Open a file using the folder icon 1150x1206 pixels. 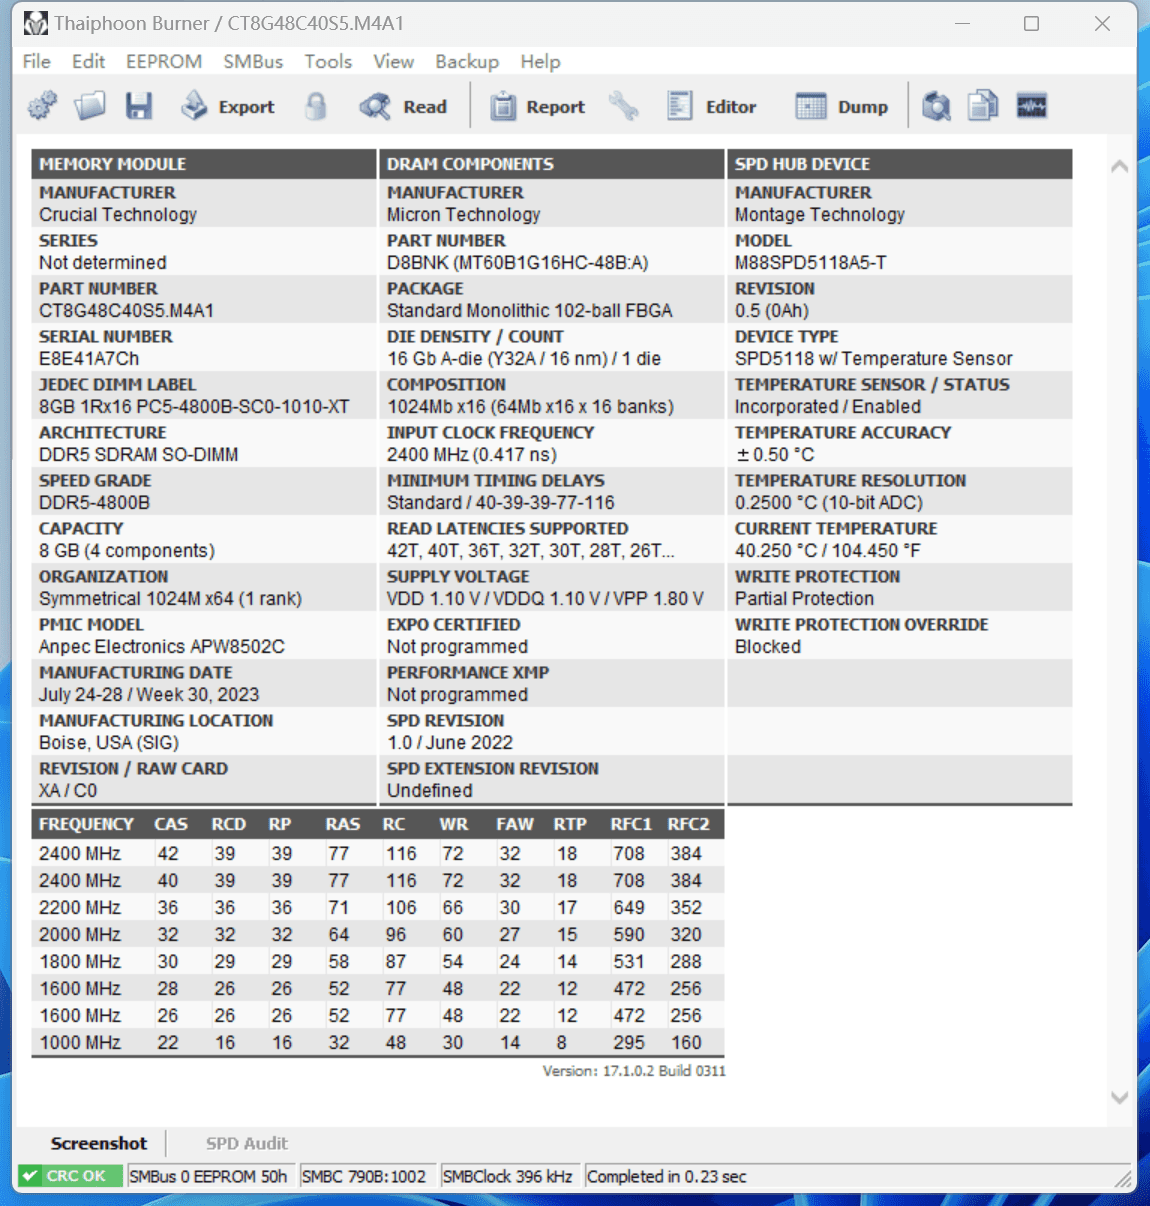point(90,106)
